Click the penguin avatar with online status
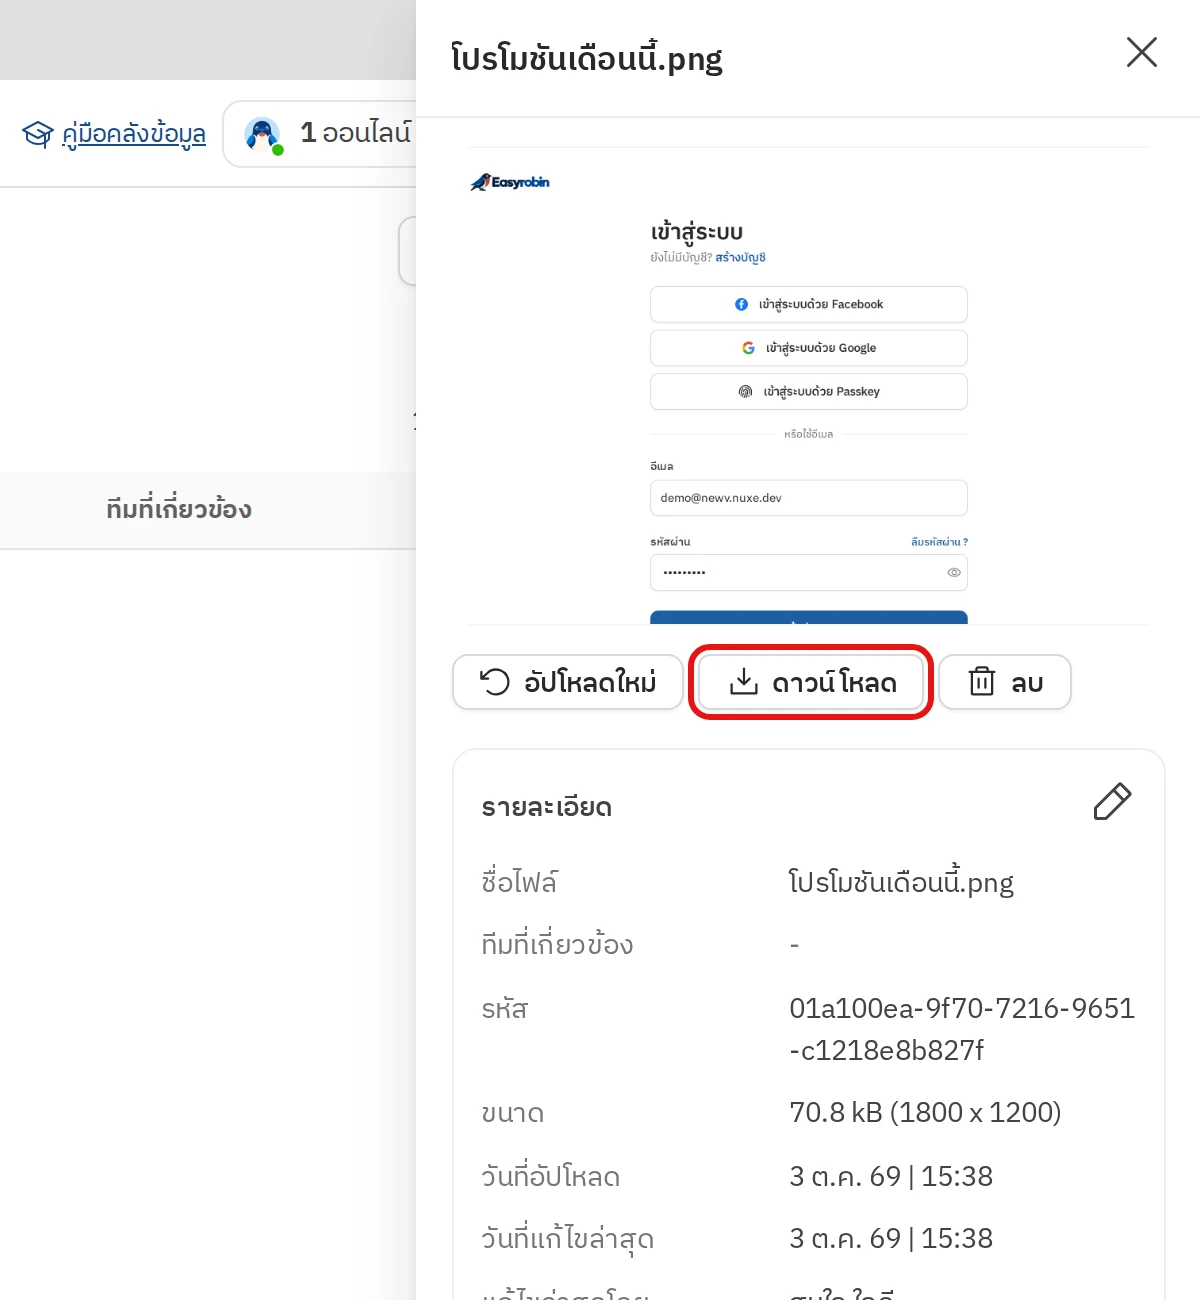Screen dimensions: 1200x1300 [263, 134]
